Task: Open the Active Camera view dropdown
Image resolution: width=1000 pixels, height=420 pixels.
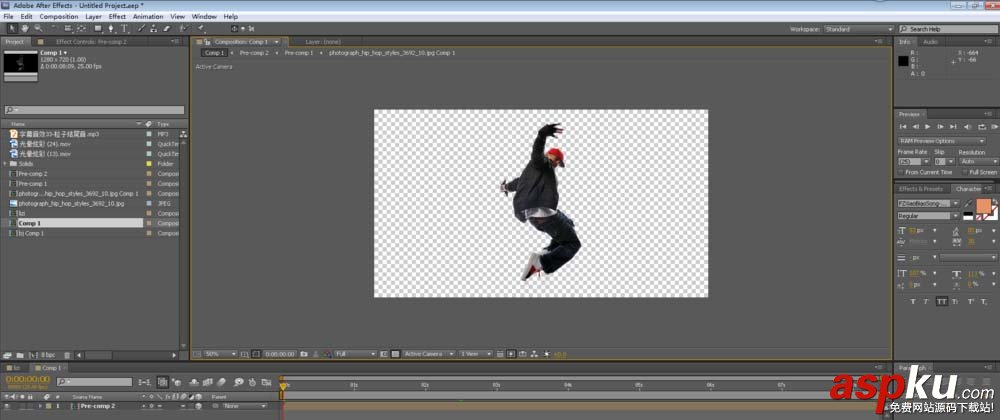Action: tap(429, 354)
